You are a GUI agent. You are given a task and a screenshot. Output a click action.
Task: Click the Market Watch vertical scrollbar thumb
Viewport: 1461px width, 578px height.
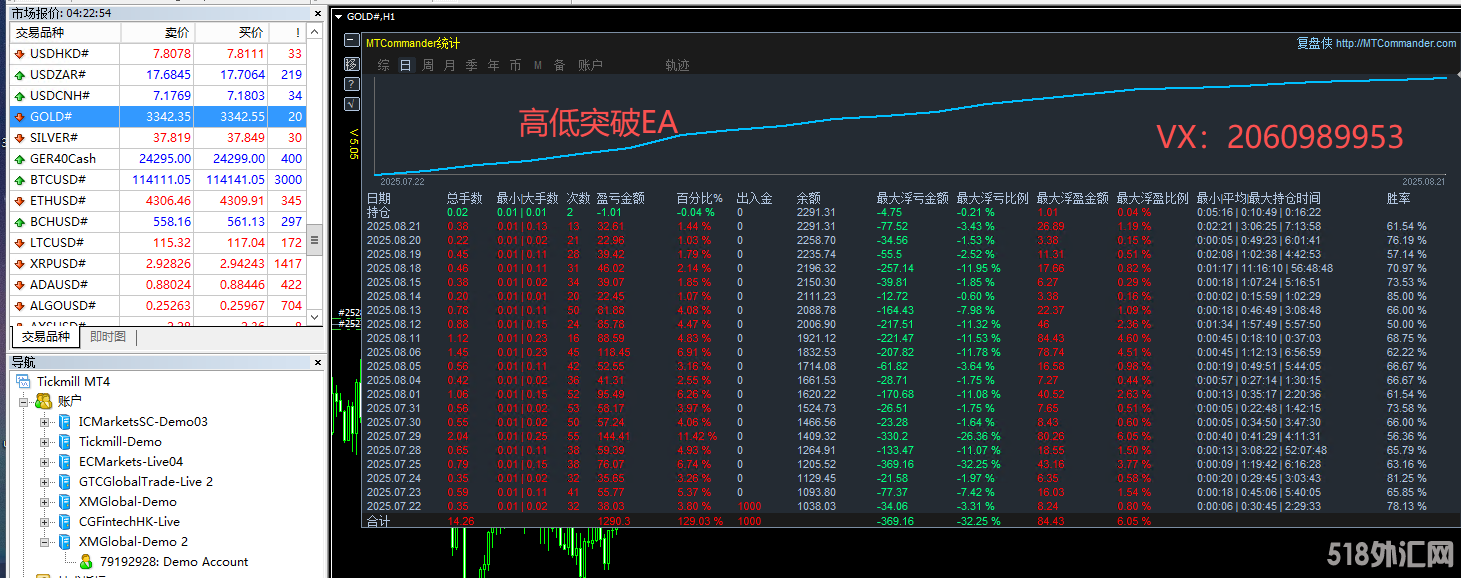point(314,241)
